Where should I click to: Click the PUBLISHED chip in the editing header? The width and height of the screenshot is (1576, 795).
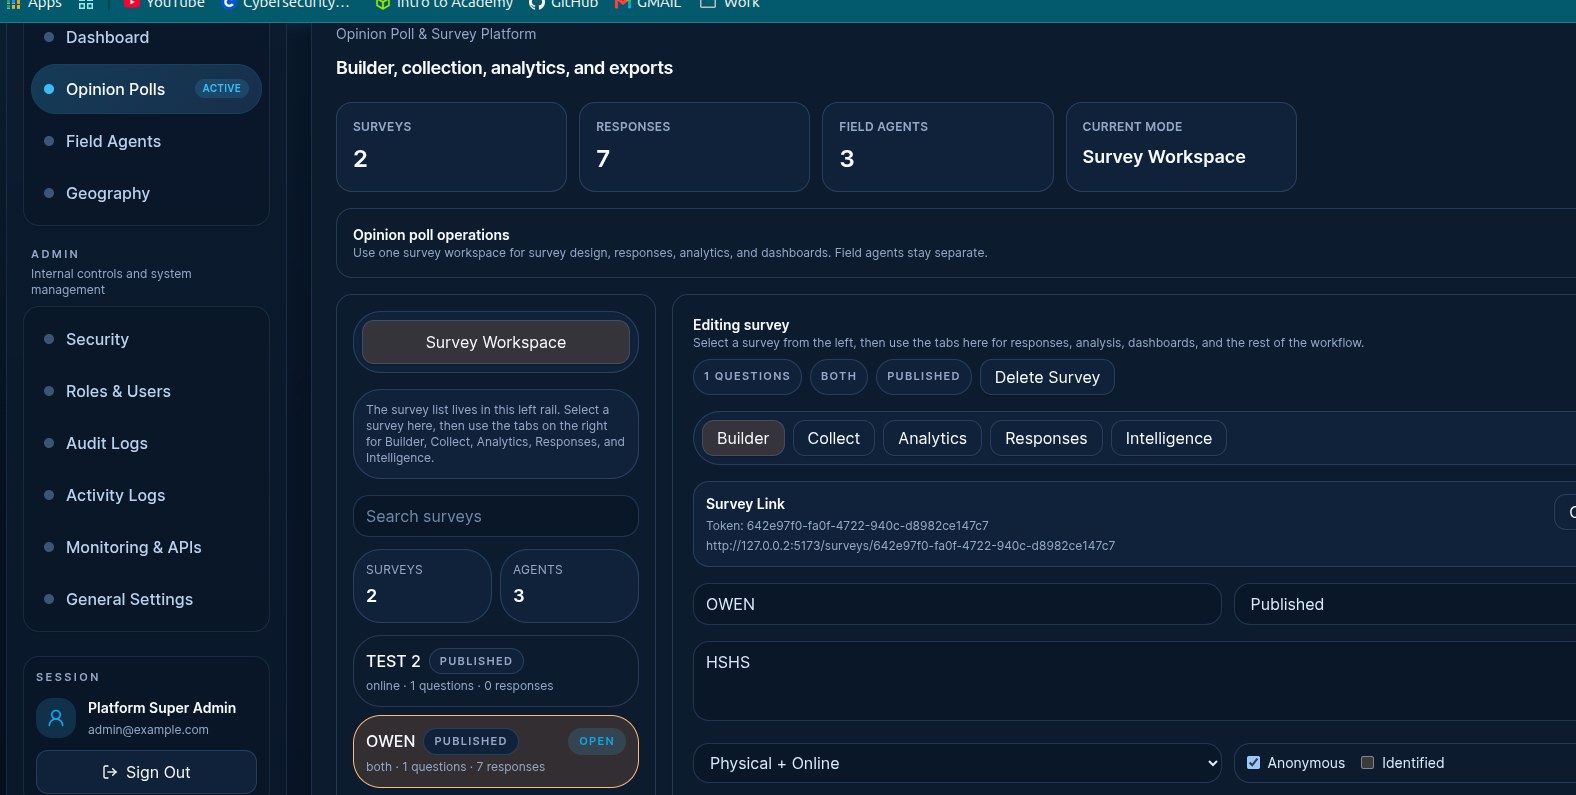(923, 376)
